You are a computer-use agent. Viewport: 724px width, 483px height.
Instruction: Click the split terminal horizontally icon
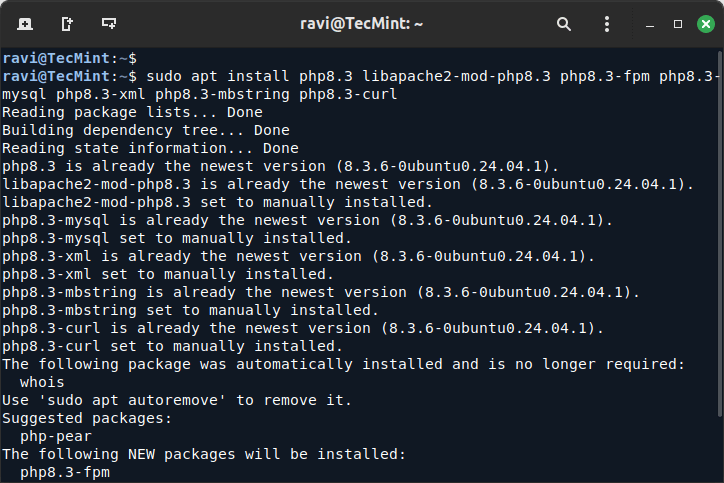(108, 23)
